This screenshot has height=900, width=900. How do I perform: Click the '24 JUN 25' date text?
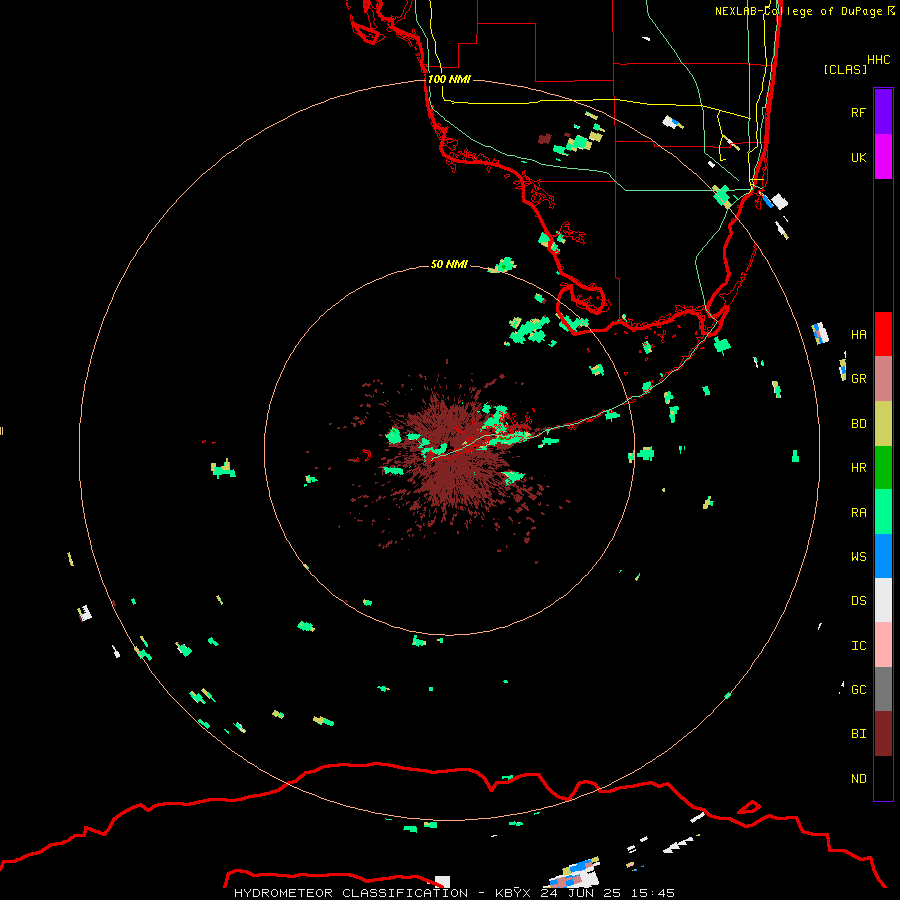[x=580, y=893]
